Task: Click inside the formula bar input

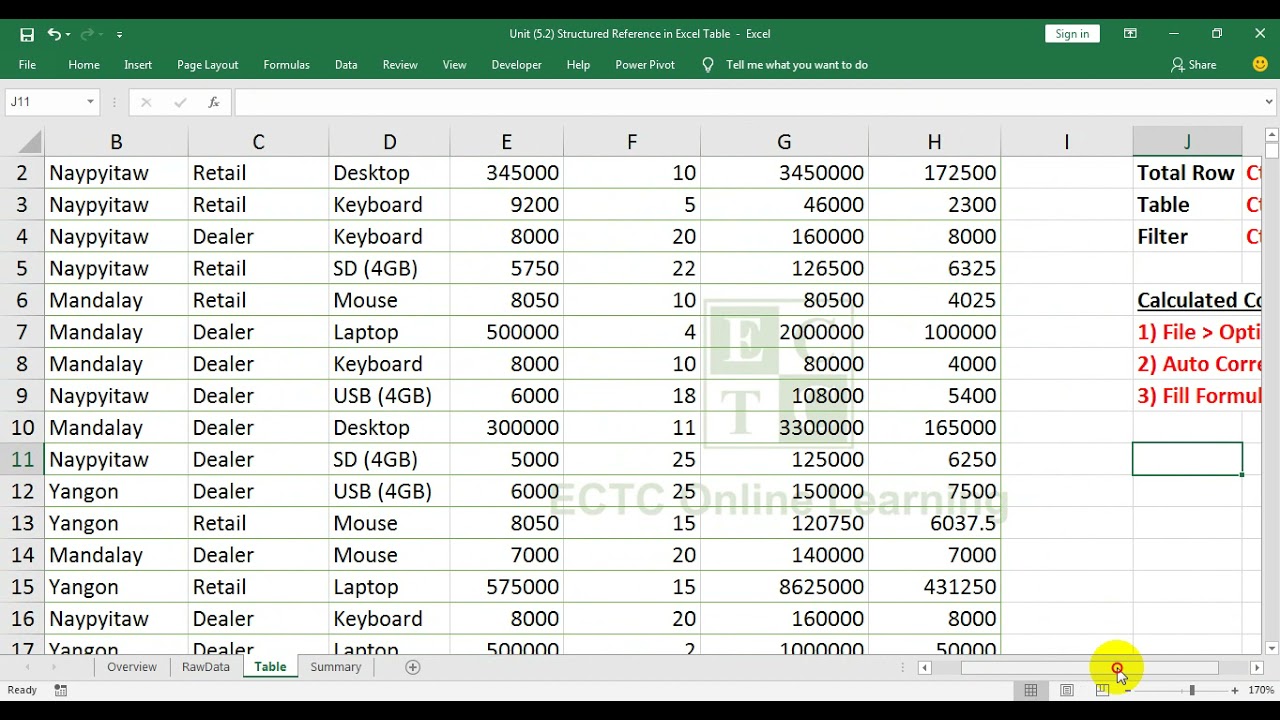Action: click(748, 102)
